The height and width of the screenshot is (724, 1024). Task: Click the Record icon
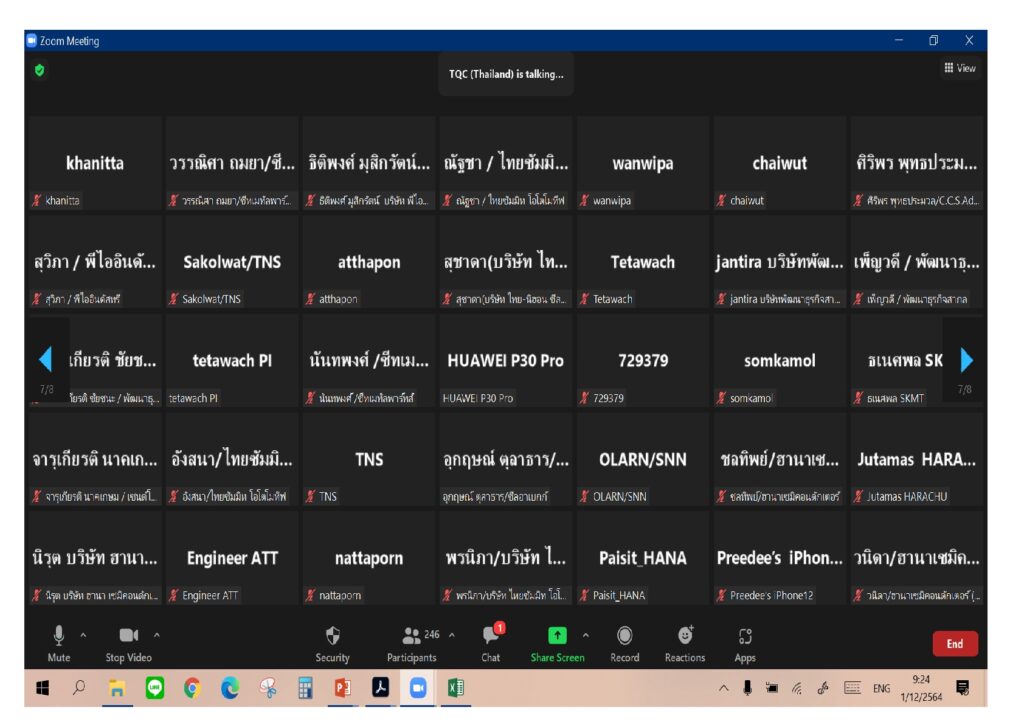pos(624,635)
